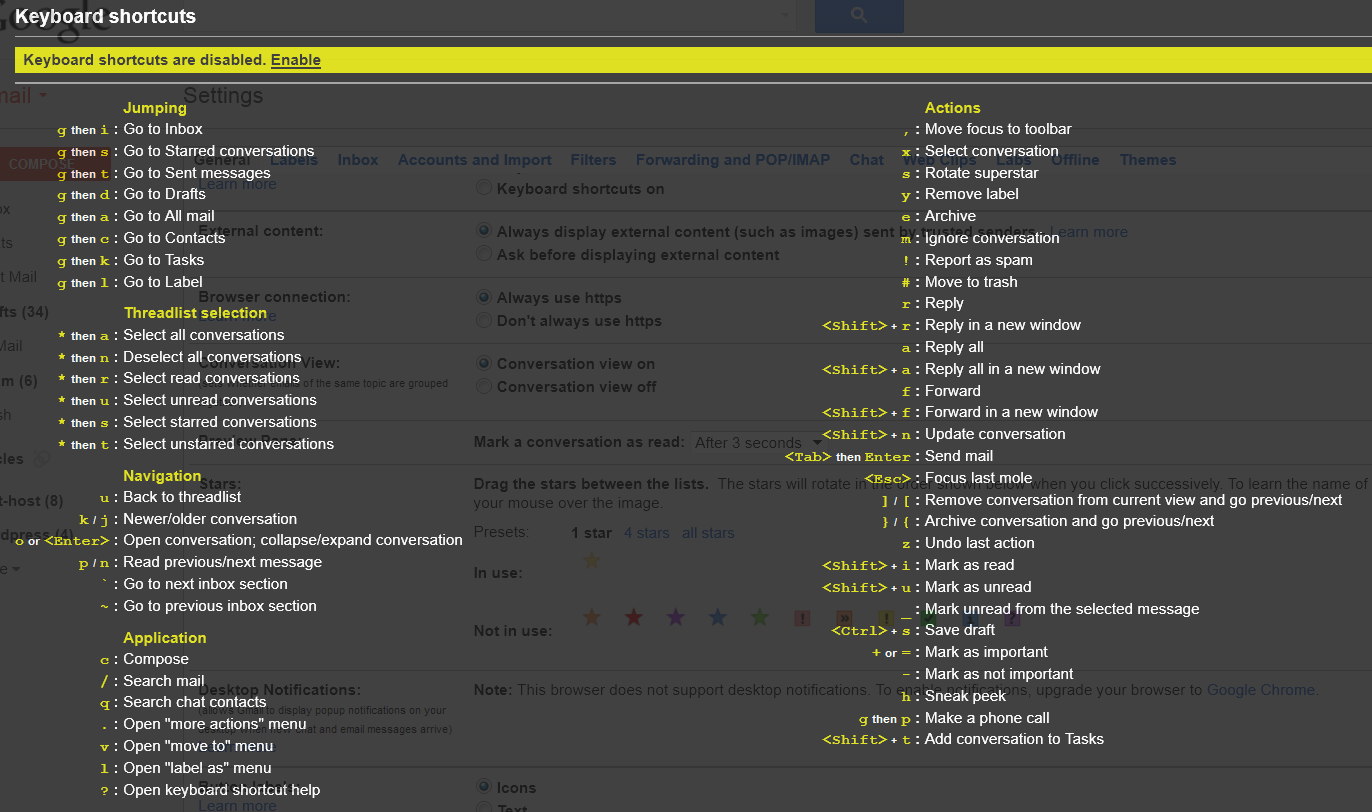Select Conversation view on radio button
Image resolution: width=1372 pixels, height=812 pixels.
[x=484, y=363]
